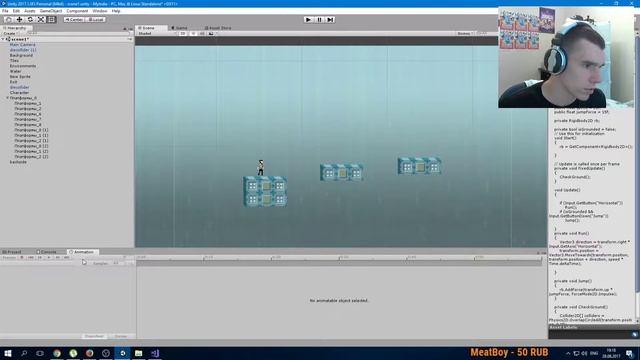Select destroller (1) in Hierarchy
Viewport: 640px width, 360px height.
(x=23, y=50)
